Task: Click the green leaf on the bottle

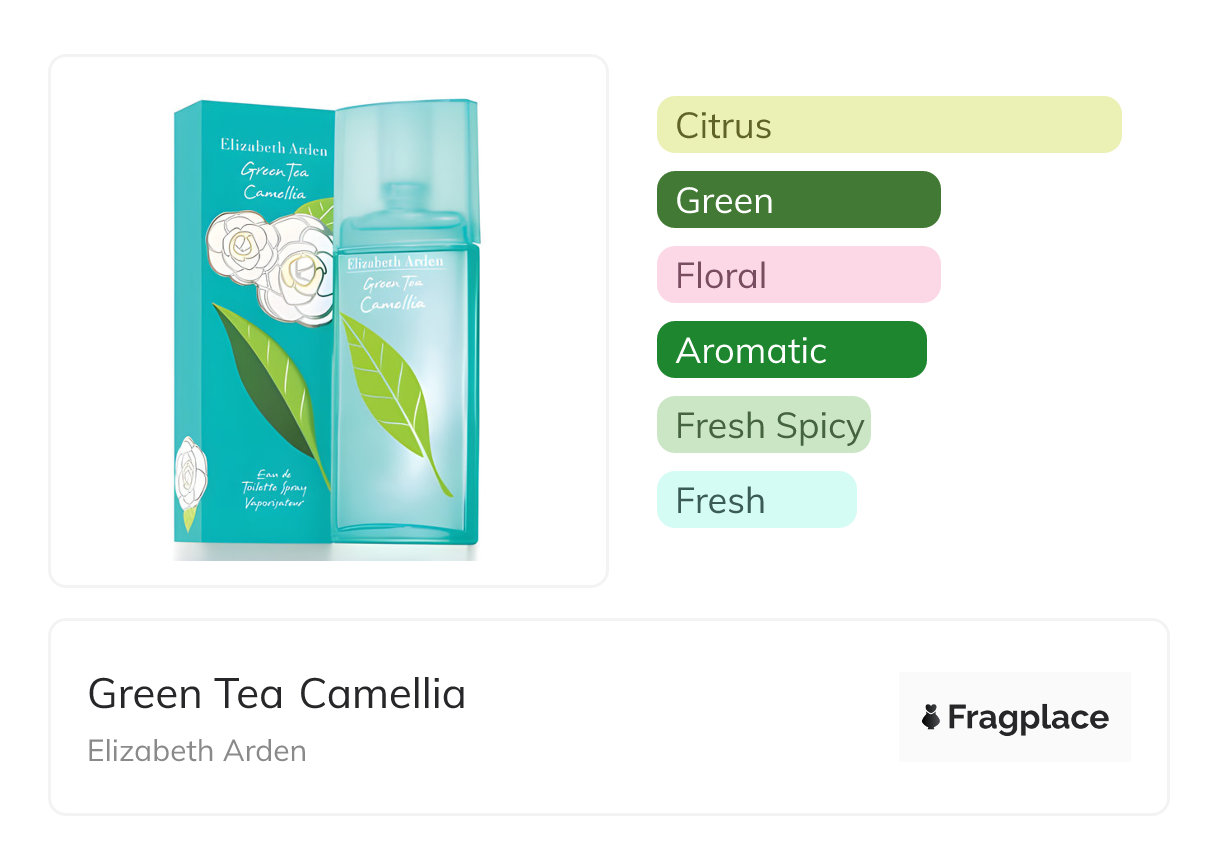Action: [395, 392]
